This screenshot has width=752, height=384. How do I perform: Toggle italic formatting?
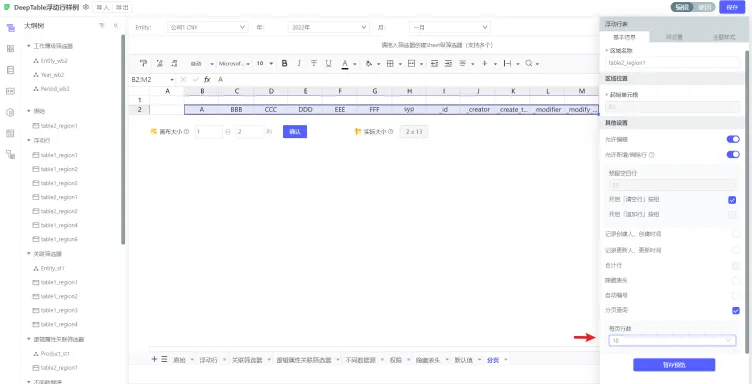(299, 63)
